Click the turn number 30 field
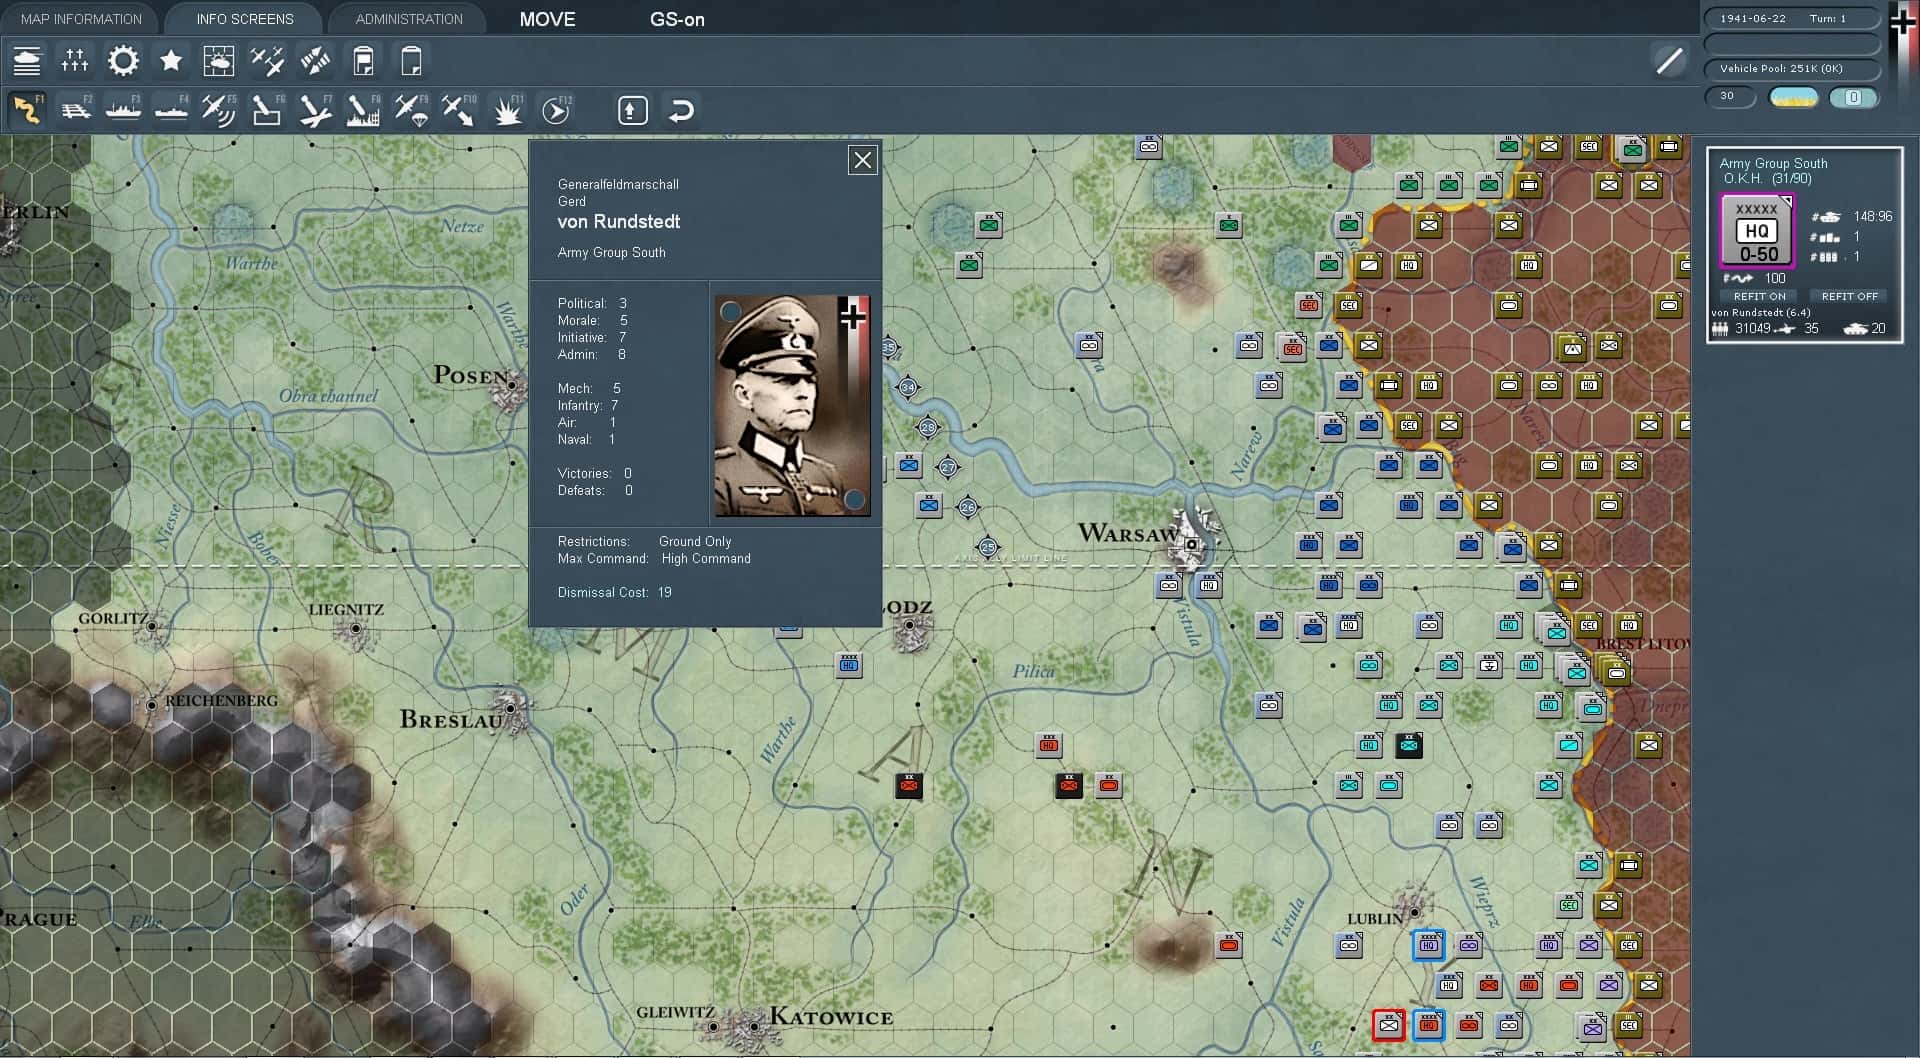The width and height of the screenshot is (1920, 1058). pos(1729,97)
